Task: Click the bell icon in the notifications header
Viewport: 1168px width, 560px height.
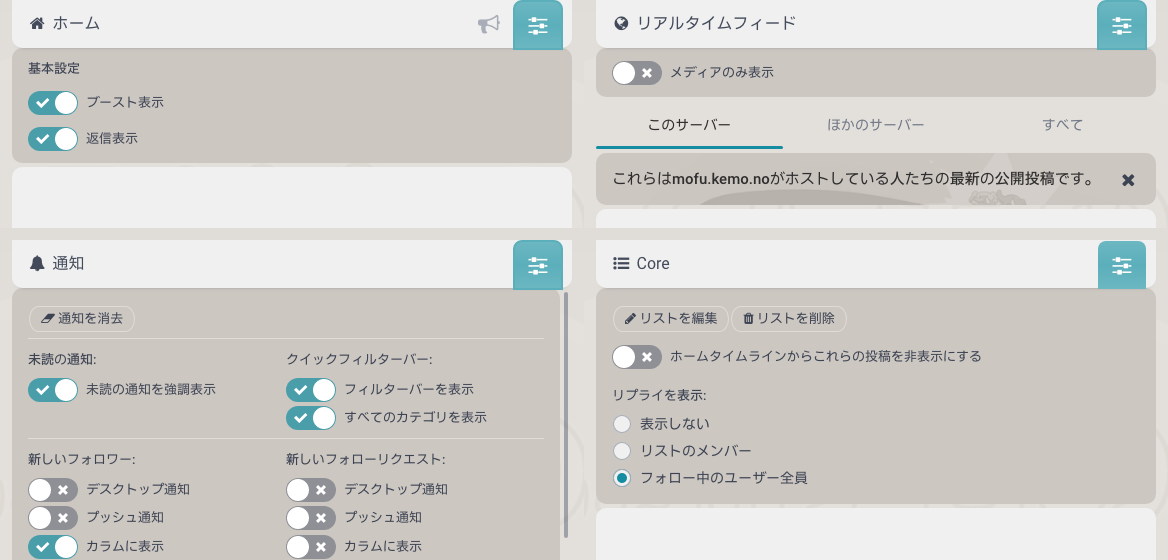Action: 37,263
